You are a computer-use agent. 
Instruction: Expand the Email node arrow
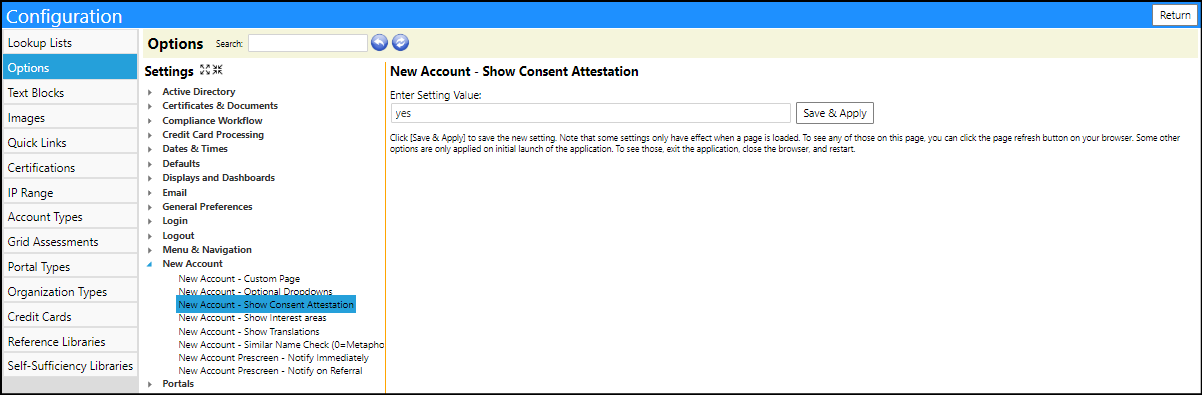150,193
